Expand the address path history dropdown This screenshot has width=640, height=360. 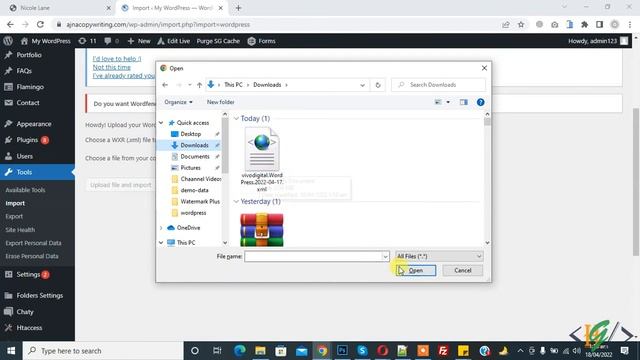[362, 85]
